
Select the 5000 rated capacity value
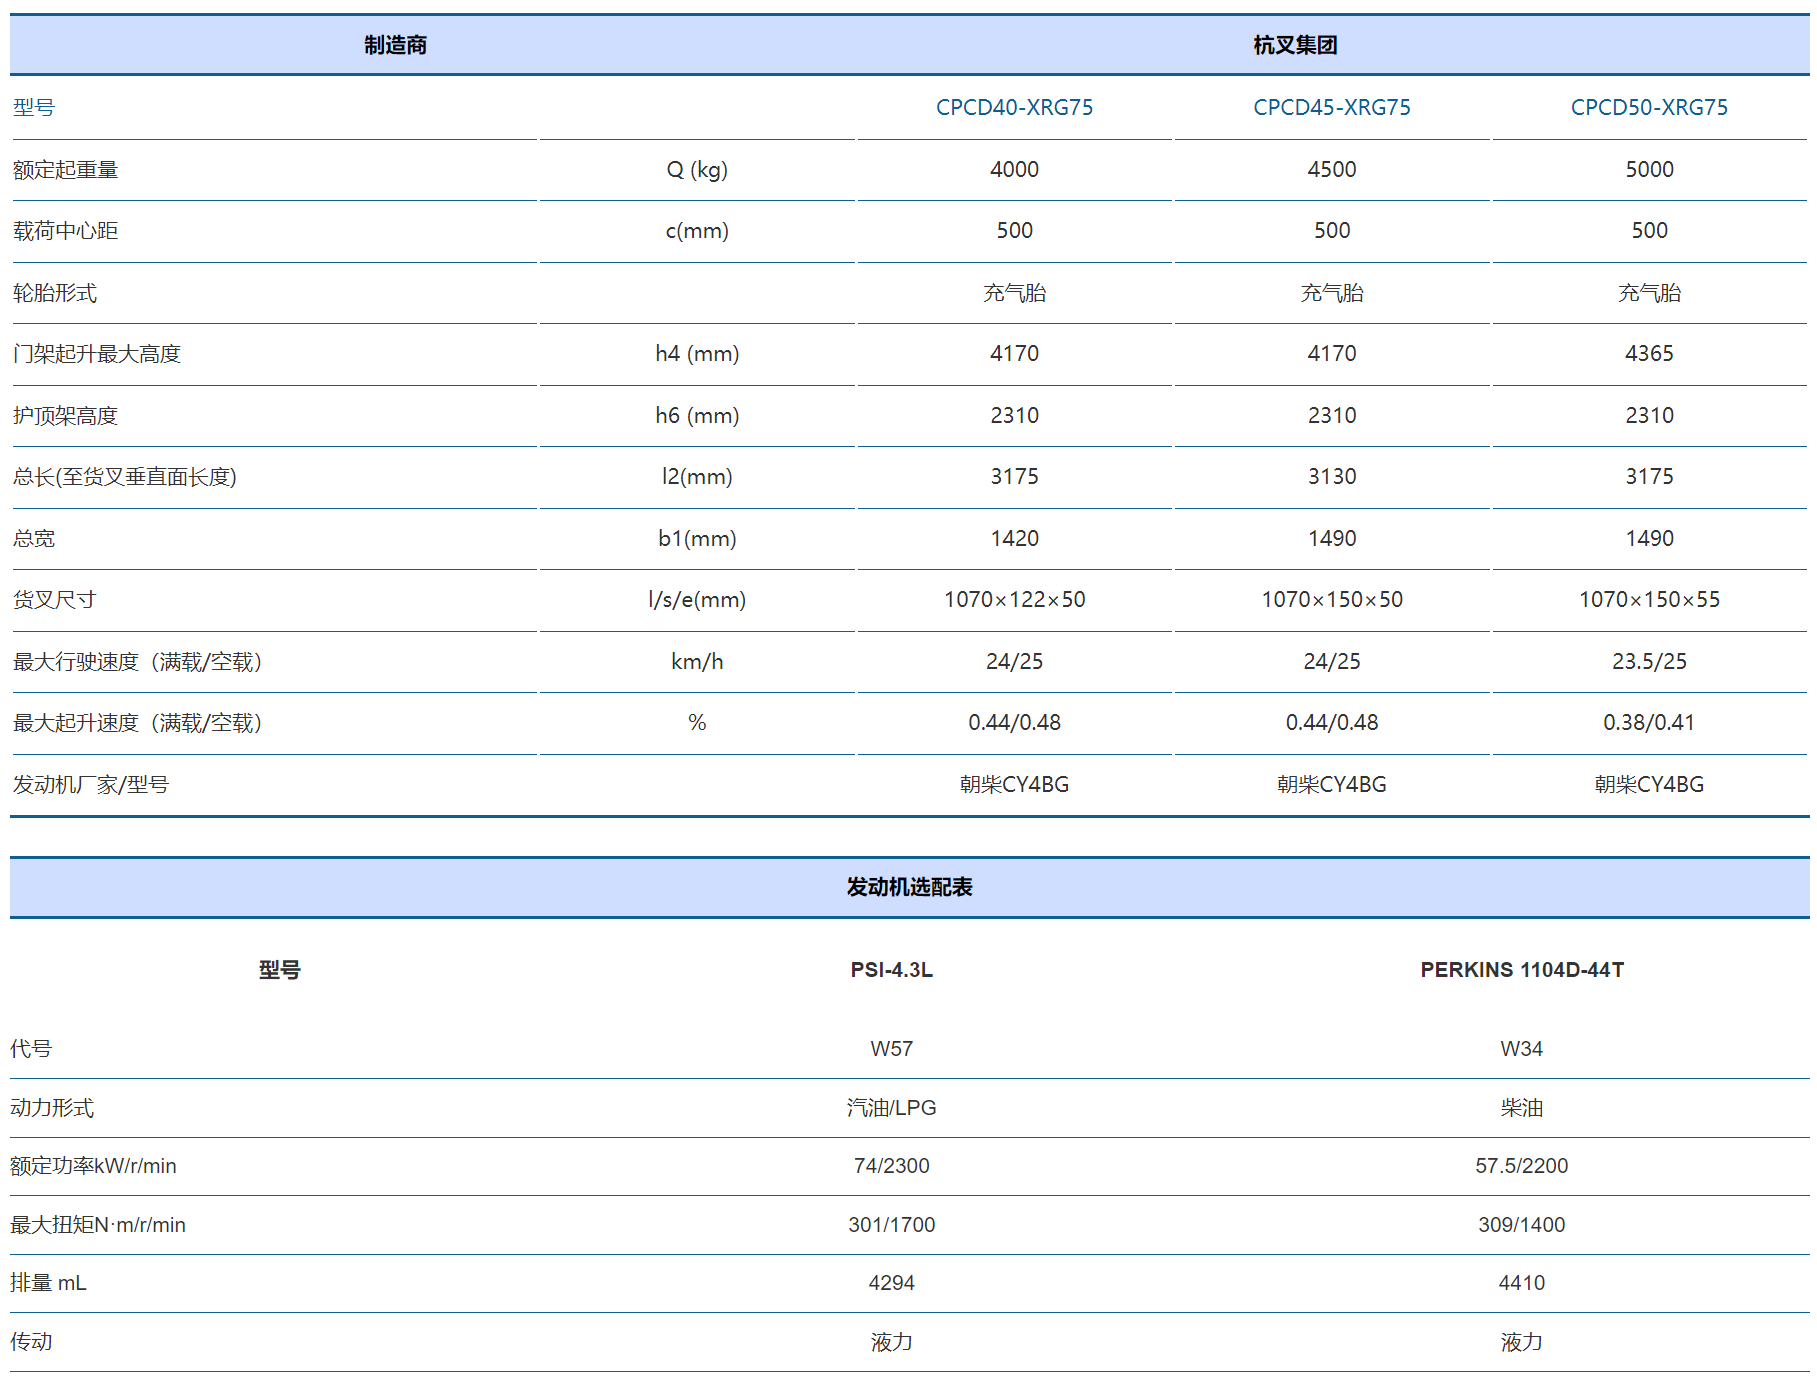tap(1649, 170)
